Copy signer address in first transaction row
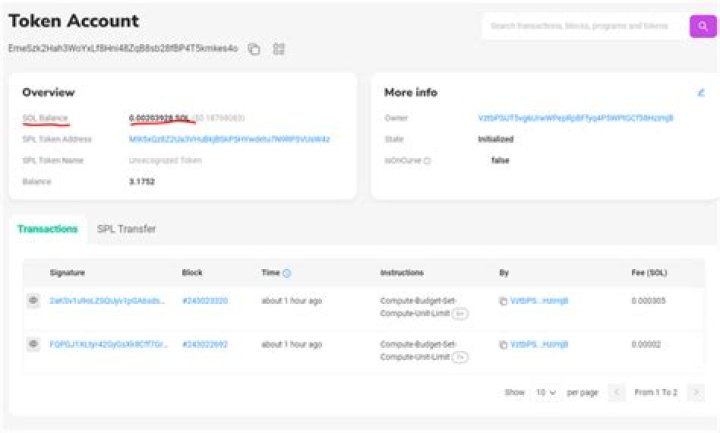 tap(503, 301)
